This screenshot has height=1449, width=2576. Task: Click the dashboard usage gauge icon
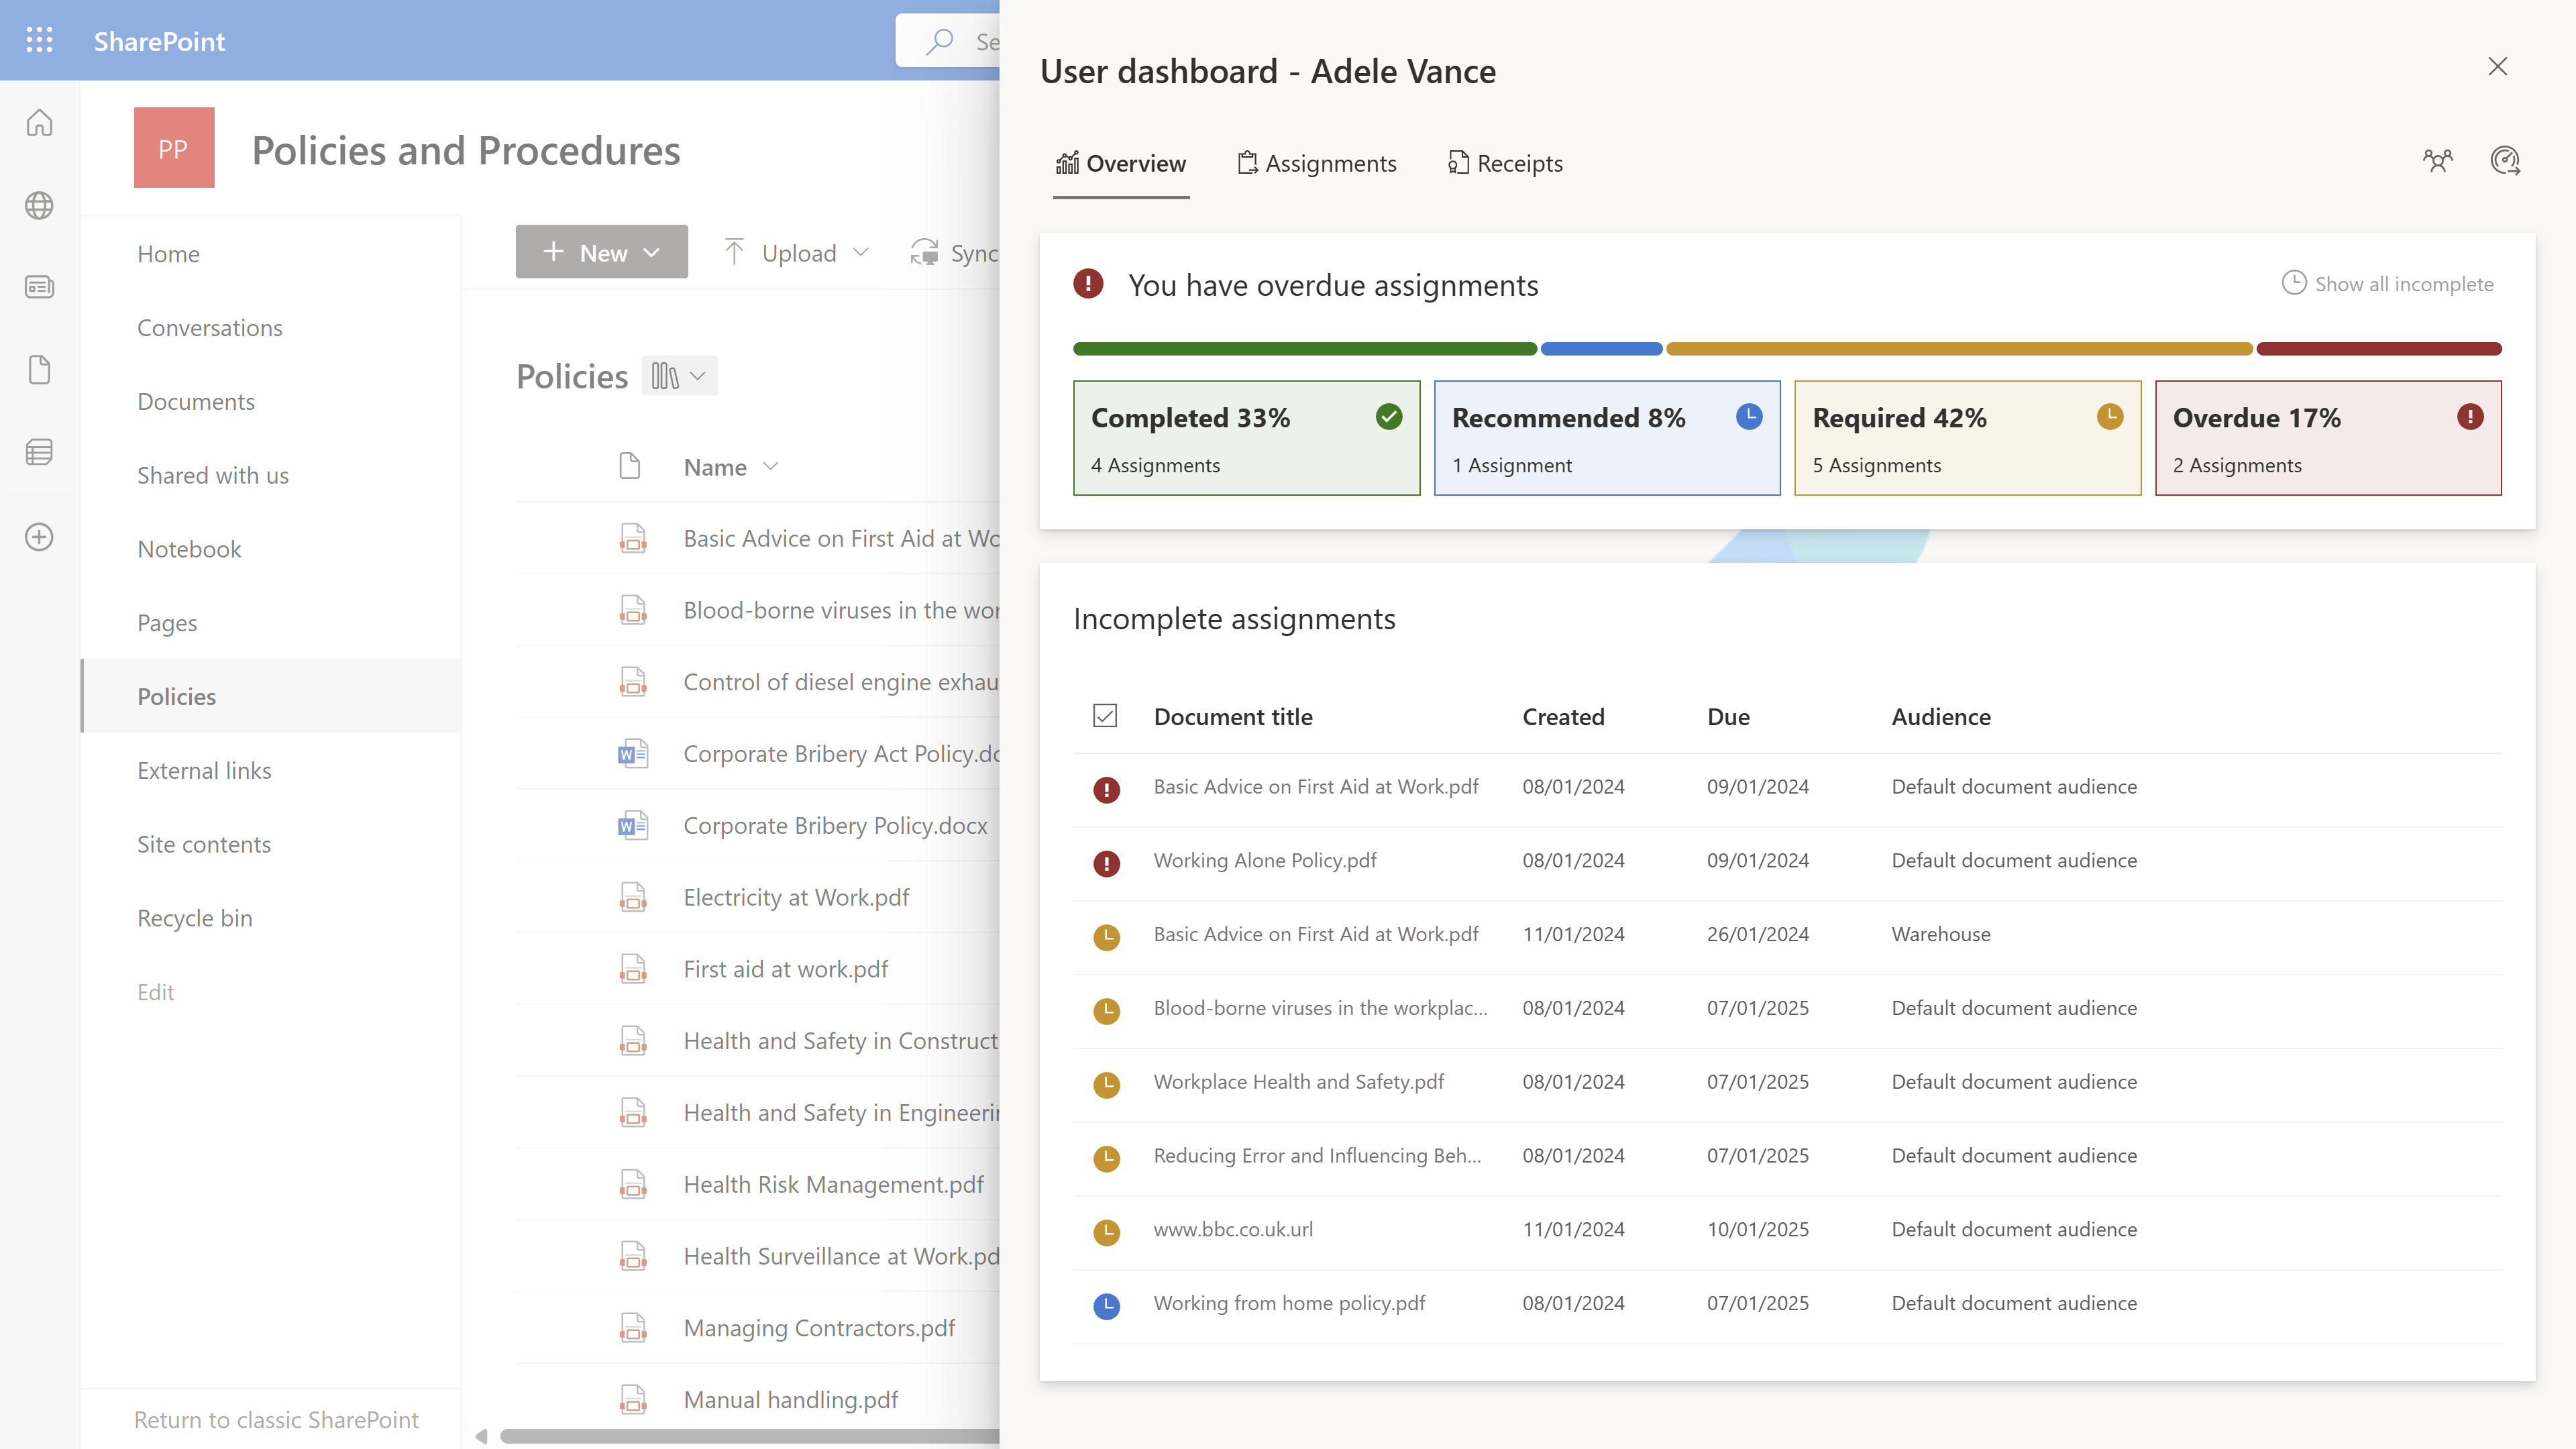point(2506,160)
